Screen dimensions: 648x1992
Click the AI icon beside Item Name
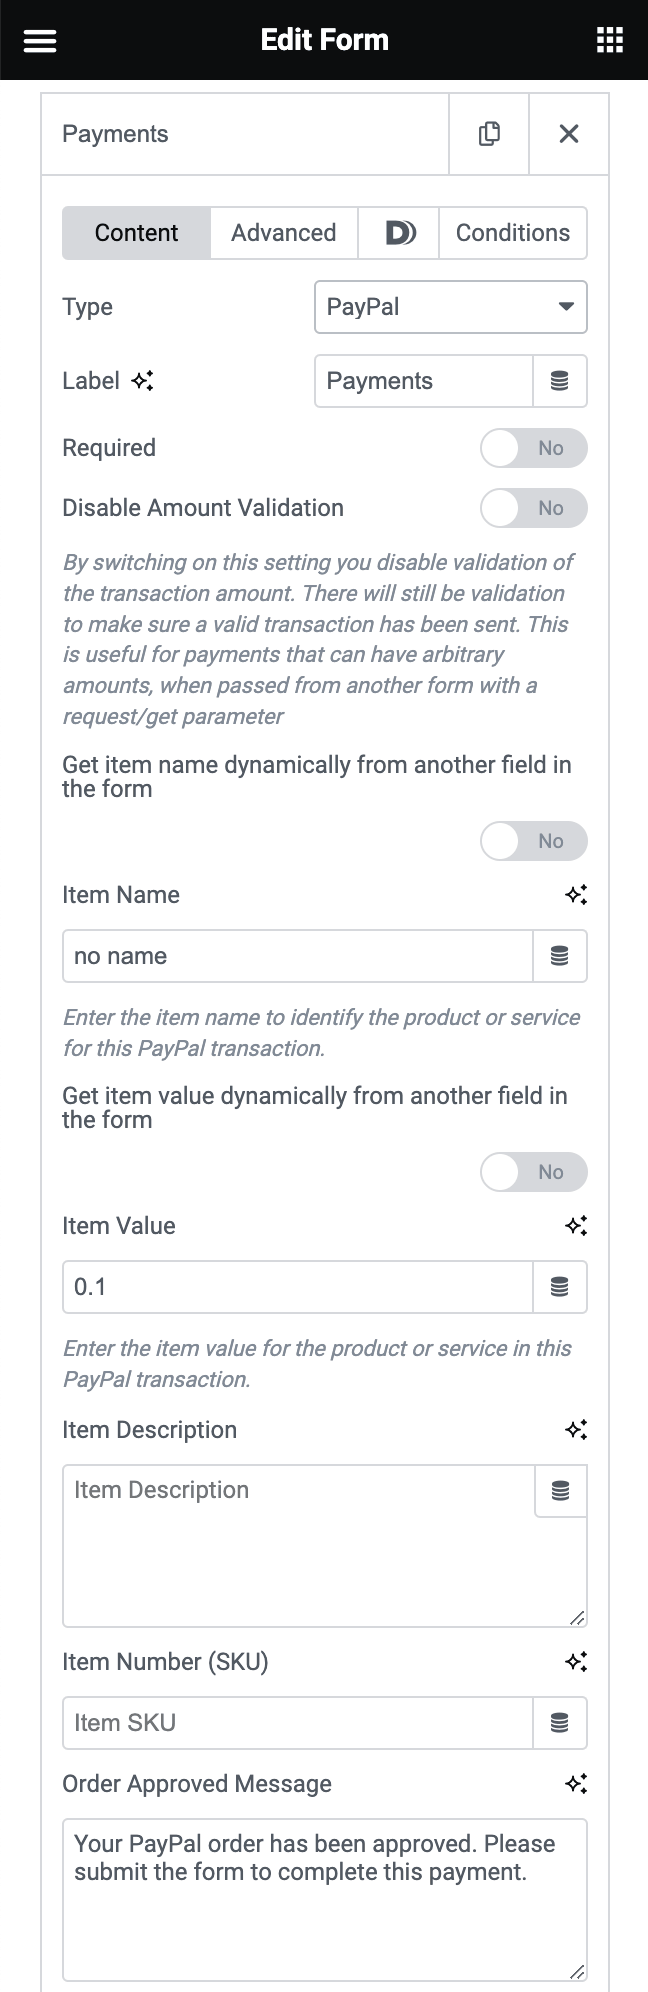pyautogui.click(x=576, y=895)
